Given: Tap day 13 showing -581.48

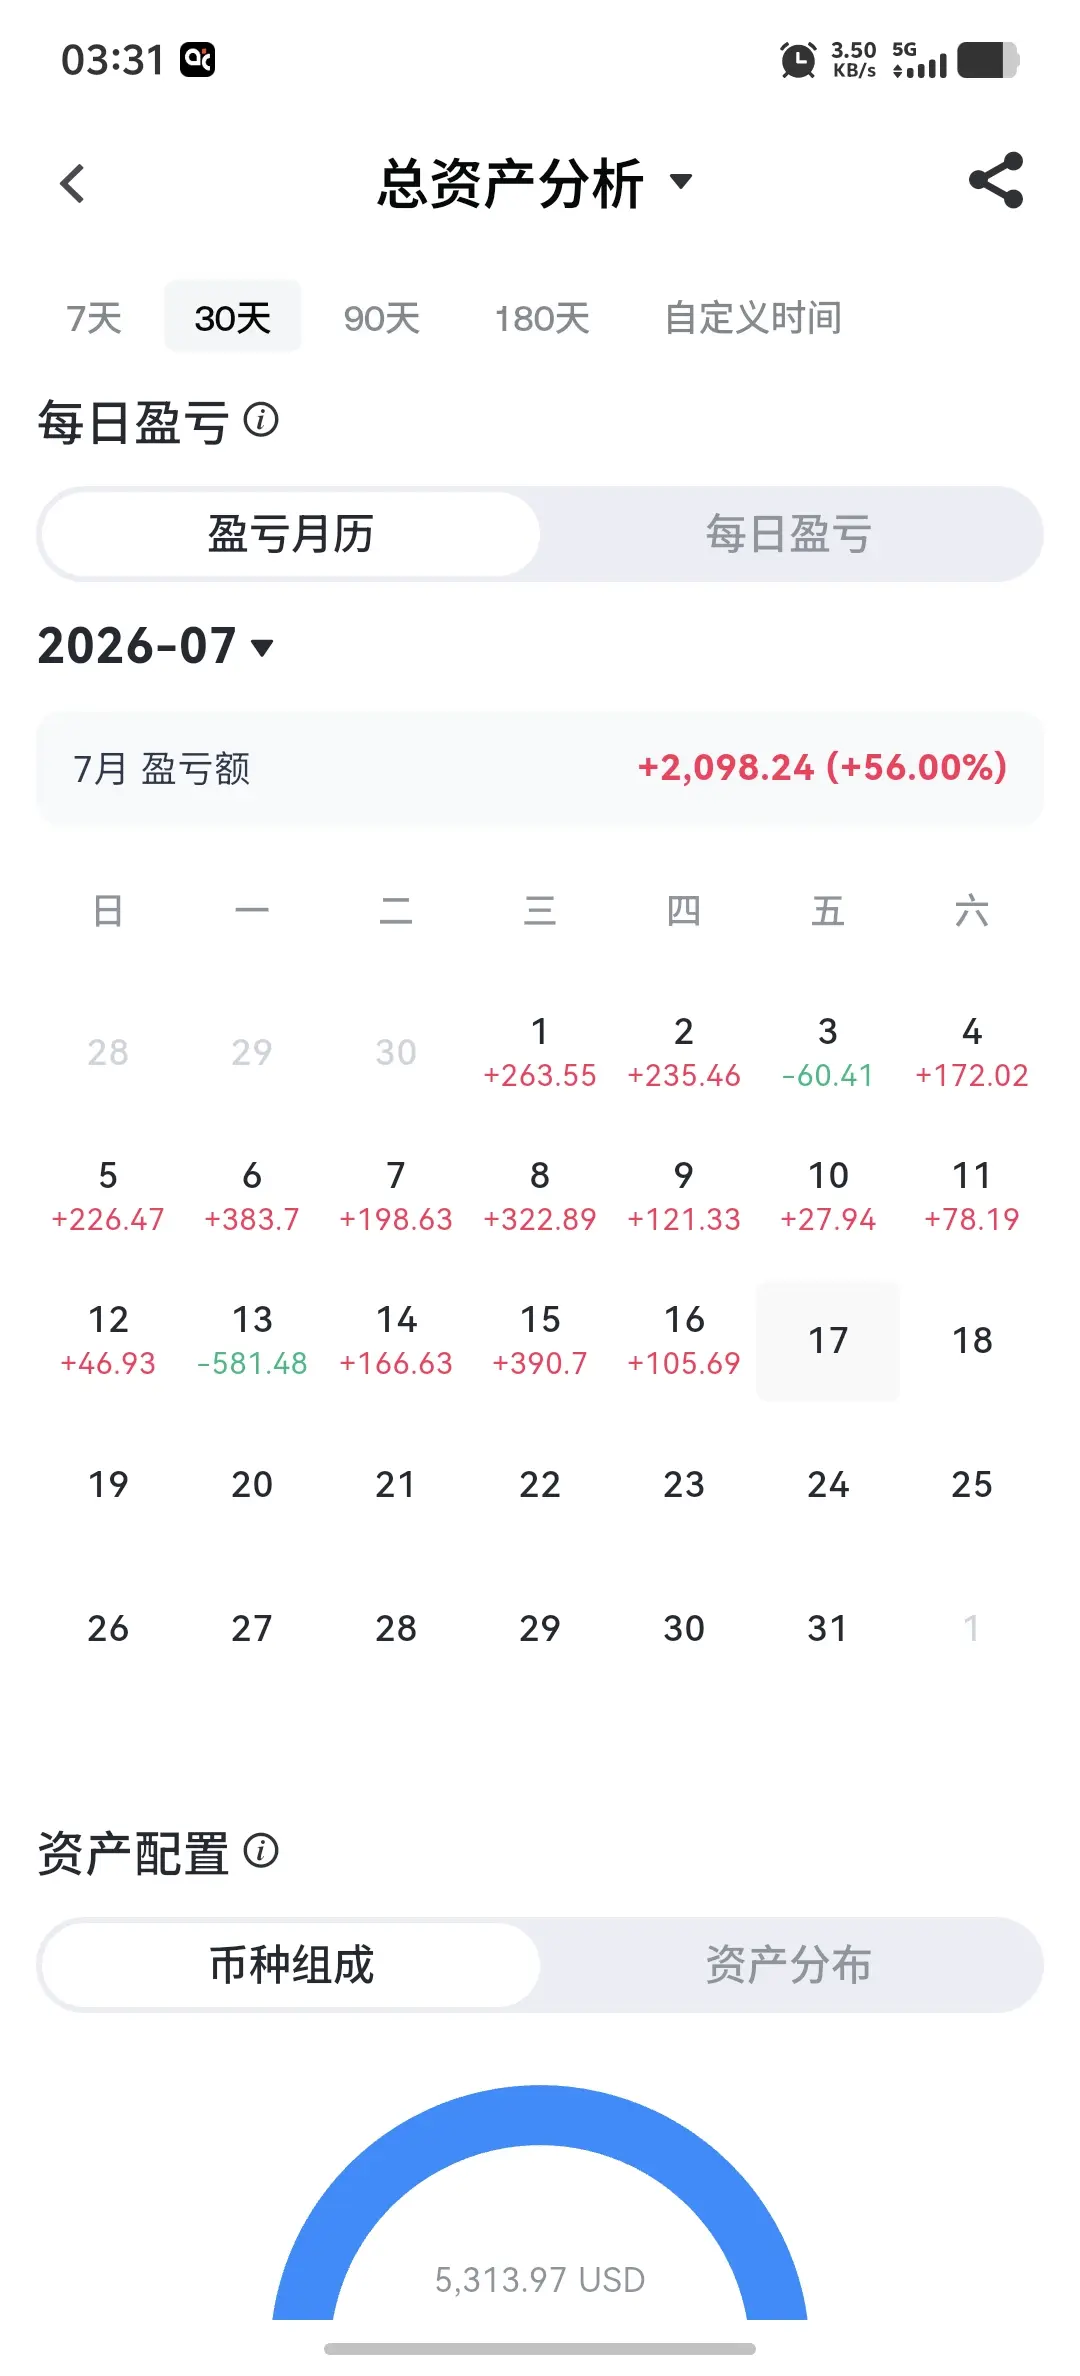Looking at the screenshot, I should pyautogui.click(x=252, y=1340).
